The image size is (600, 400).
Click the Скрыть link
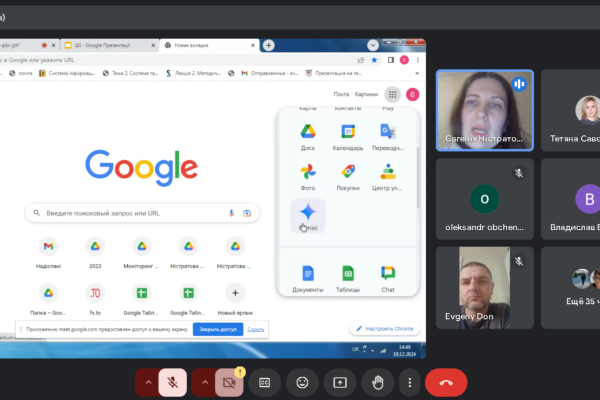(256, 329)
